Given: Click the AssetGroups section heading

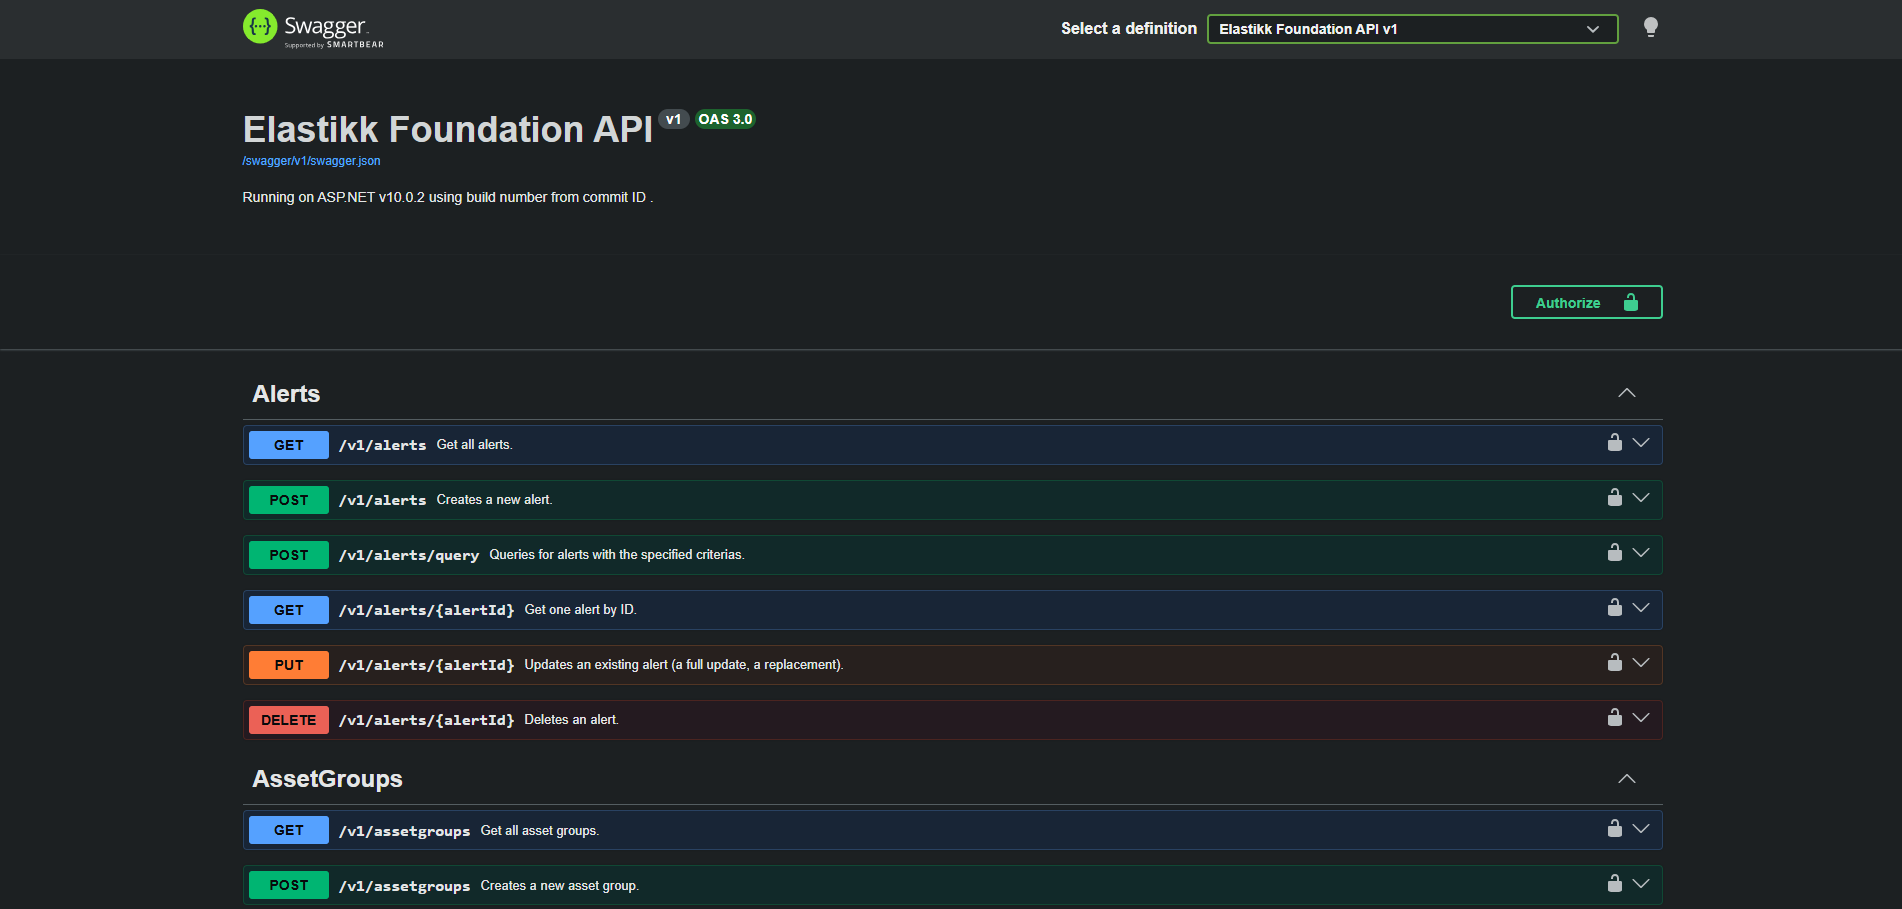Looking at the screenshot, I should coord(327,779).
